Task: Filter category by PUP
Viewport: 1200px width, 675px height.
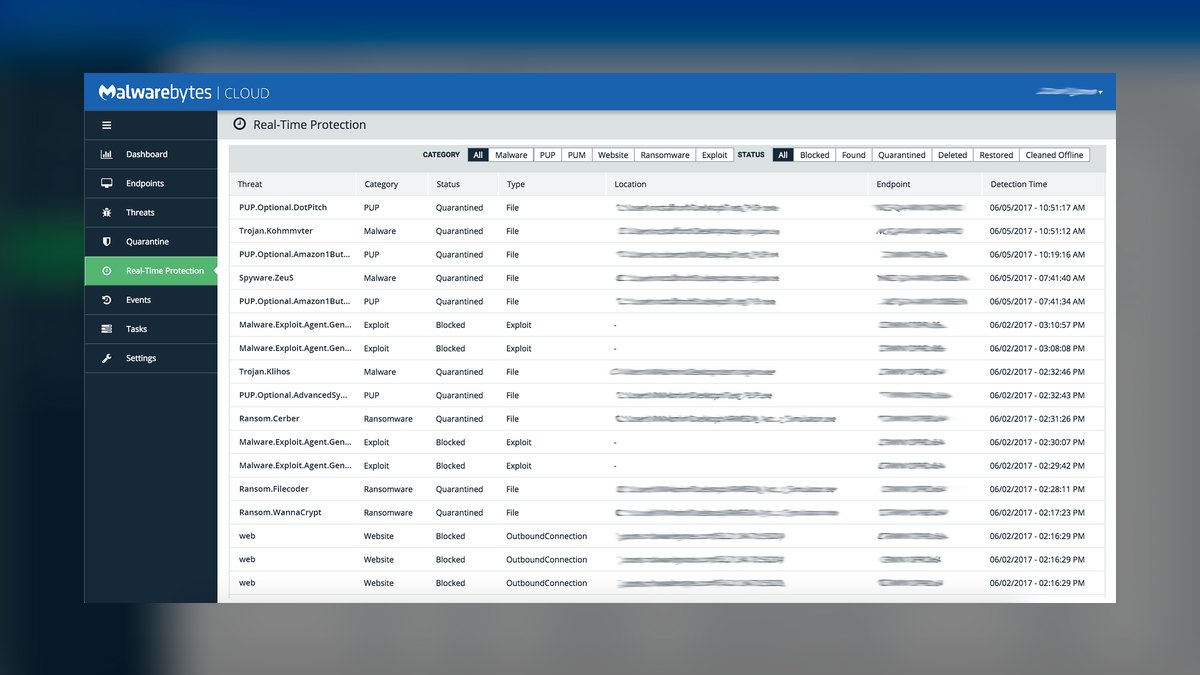Action: 547,155
